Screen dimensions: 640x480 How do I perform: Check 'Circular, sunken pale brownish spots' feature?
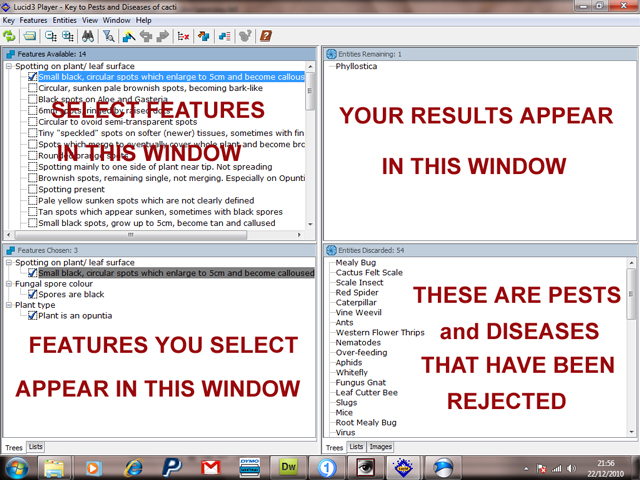tap(33, 88)
